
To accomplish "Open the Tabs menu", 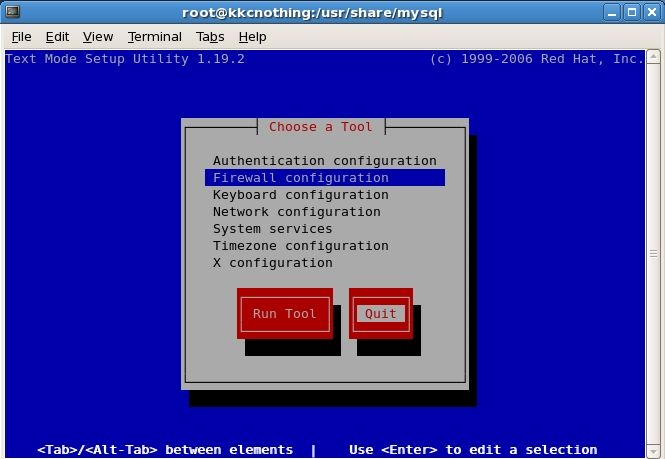I will (x=210, y=37).
